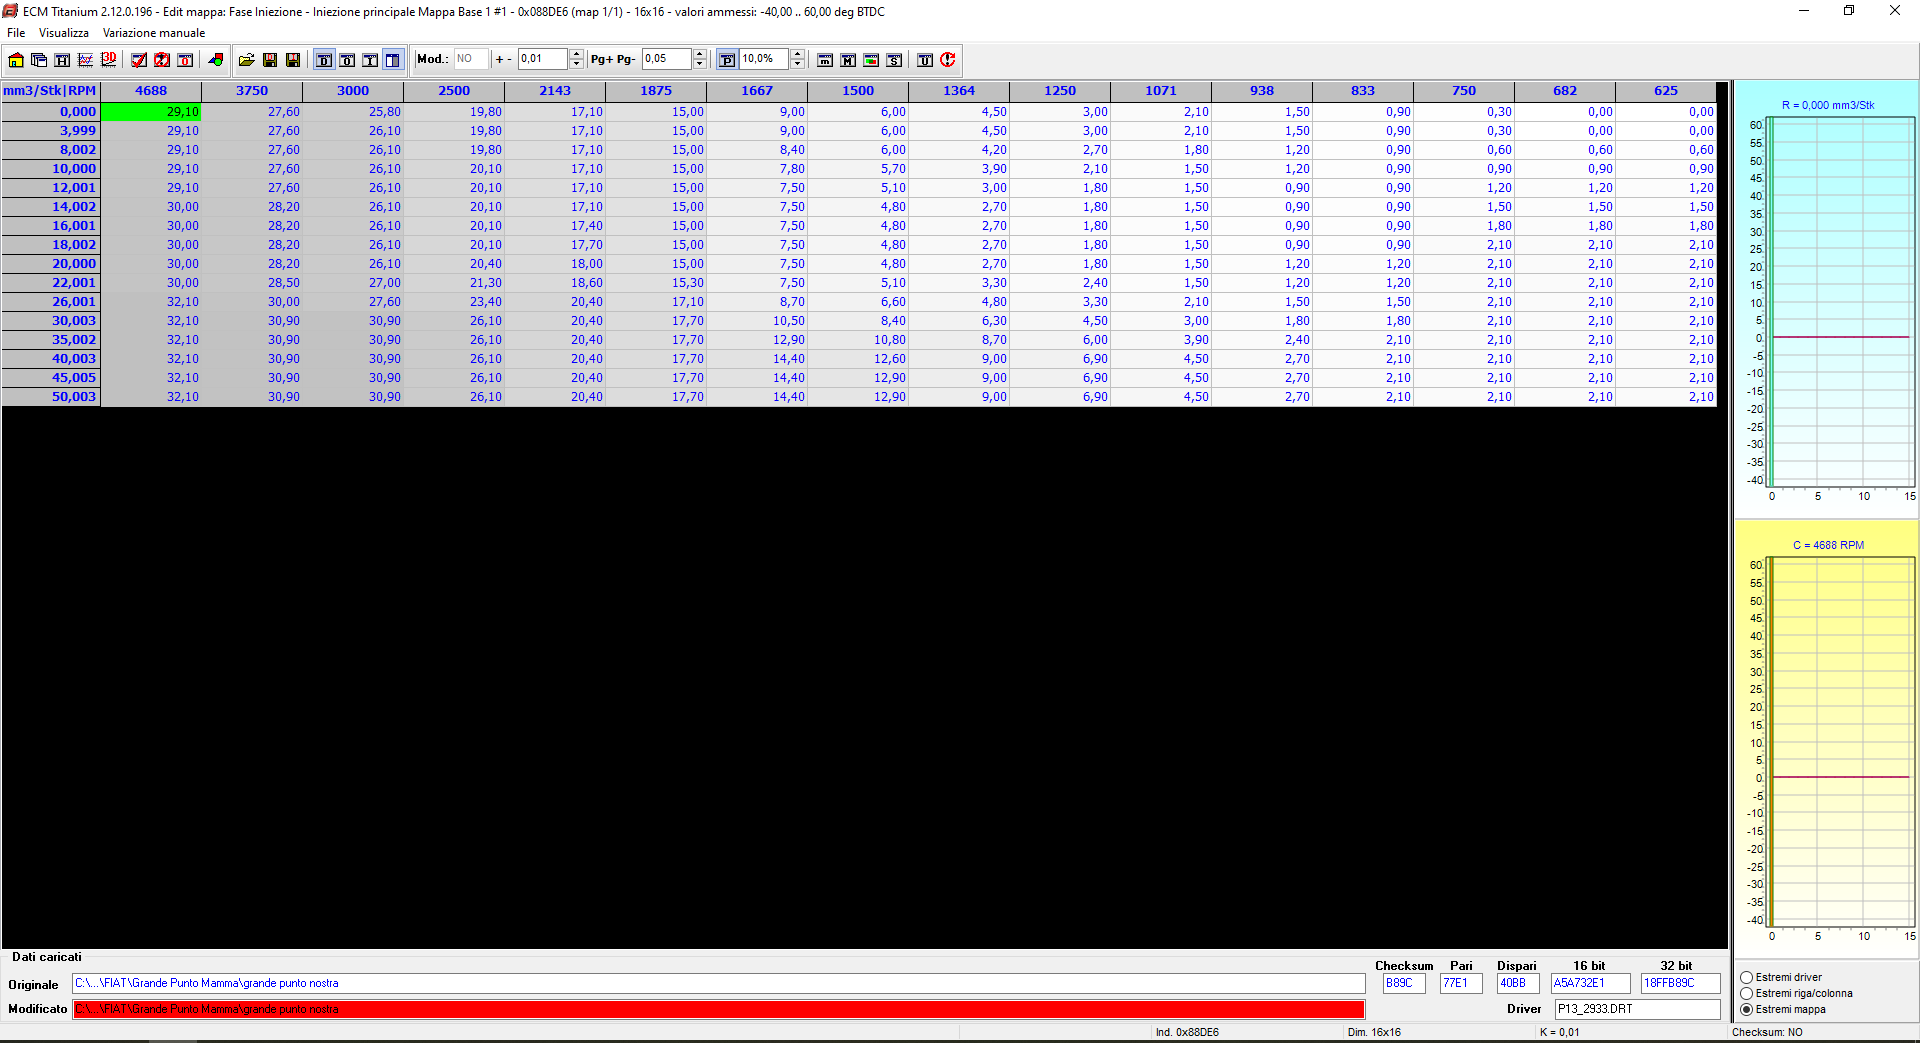Image resolution: width=1920 pixels, height=1043 pixels.
Task: Click the red circular exclamation icon
Action: click(x=948, y=60)
